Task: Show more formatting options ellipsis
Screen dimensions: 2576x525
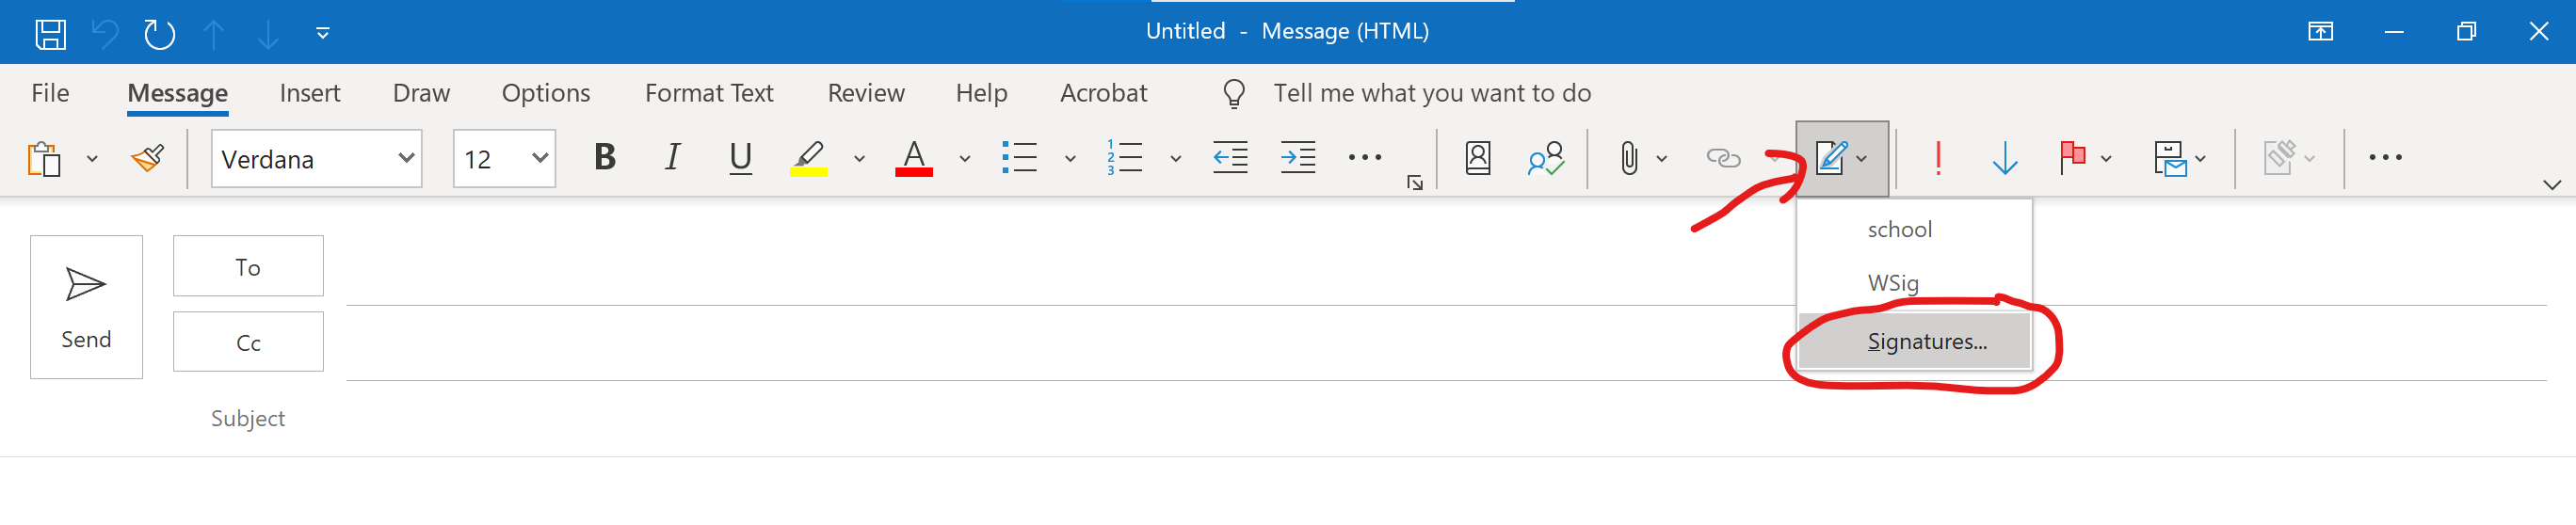Action: coord(1365,157)
